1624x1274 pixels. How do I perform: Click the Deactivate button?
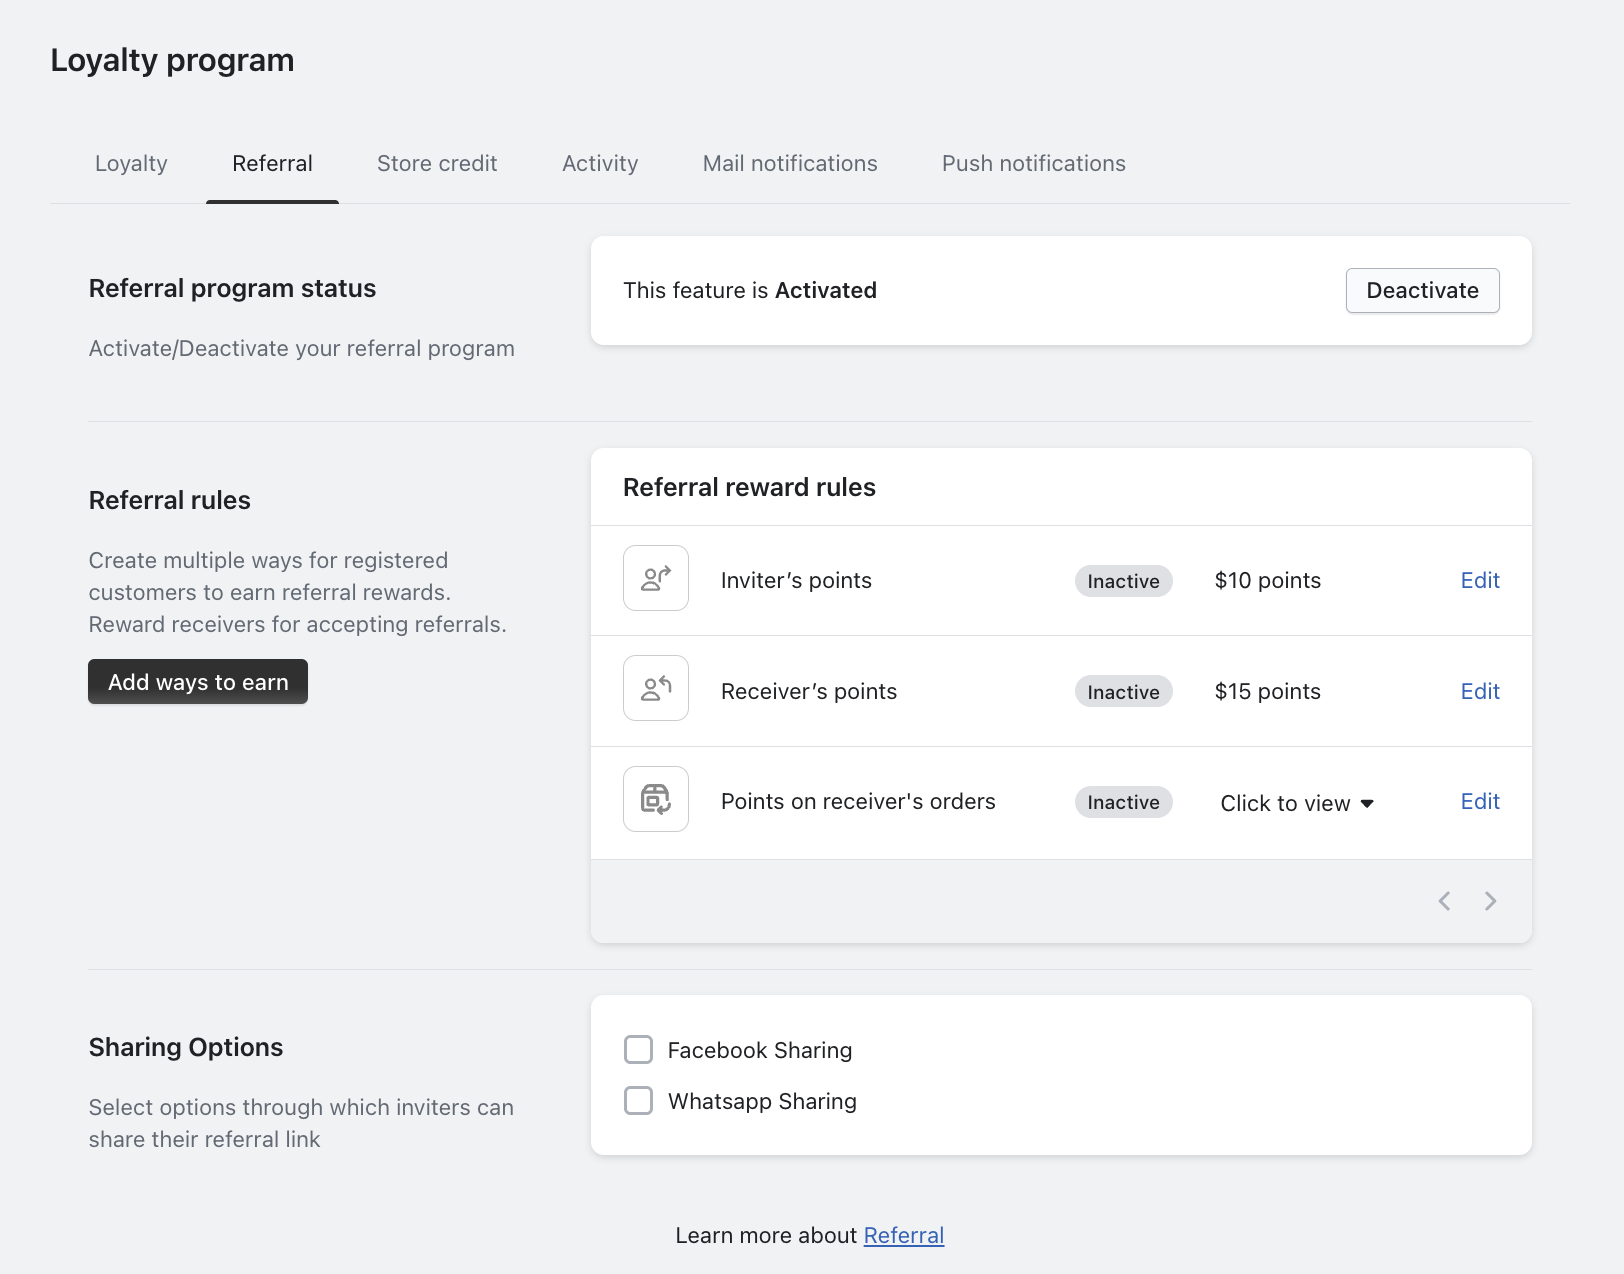(1422, 290)
